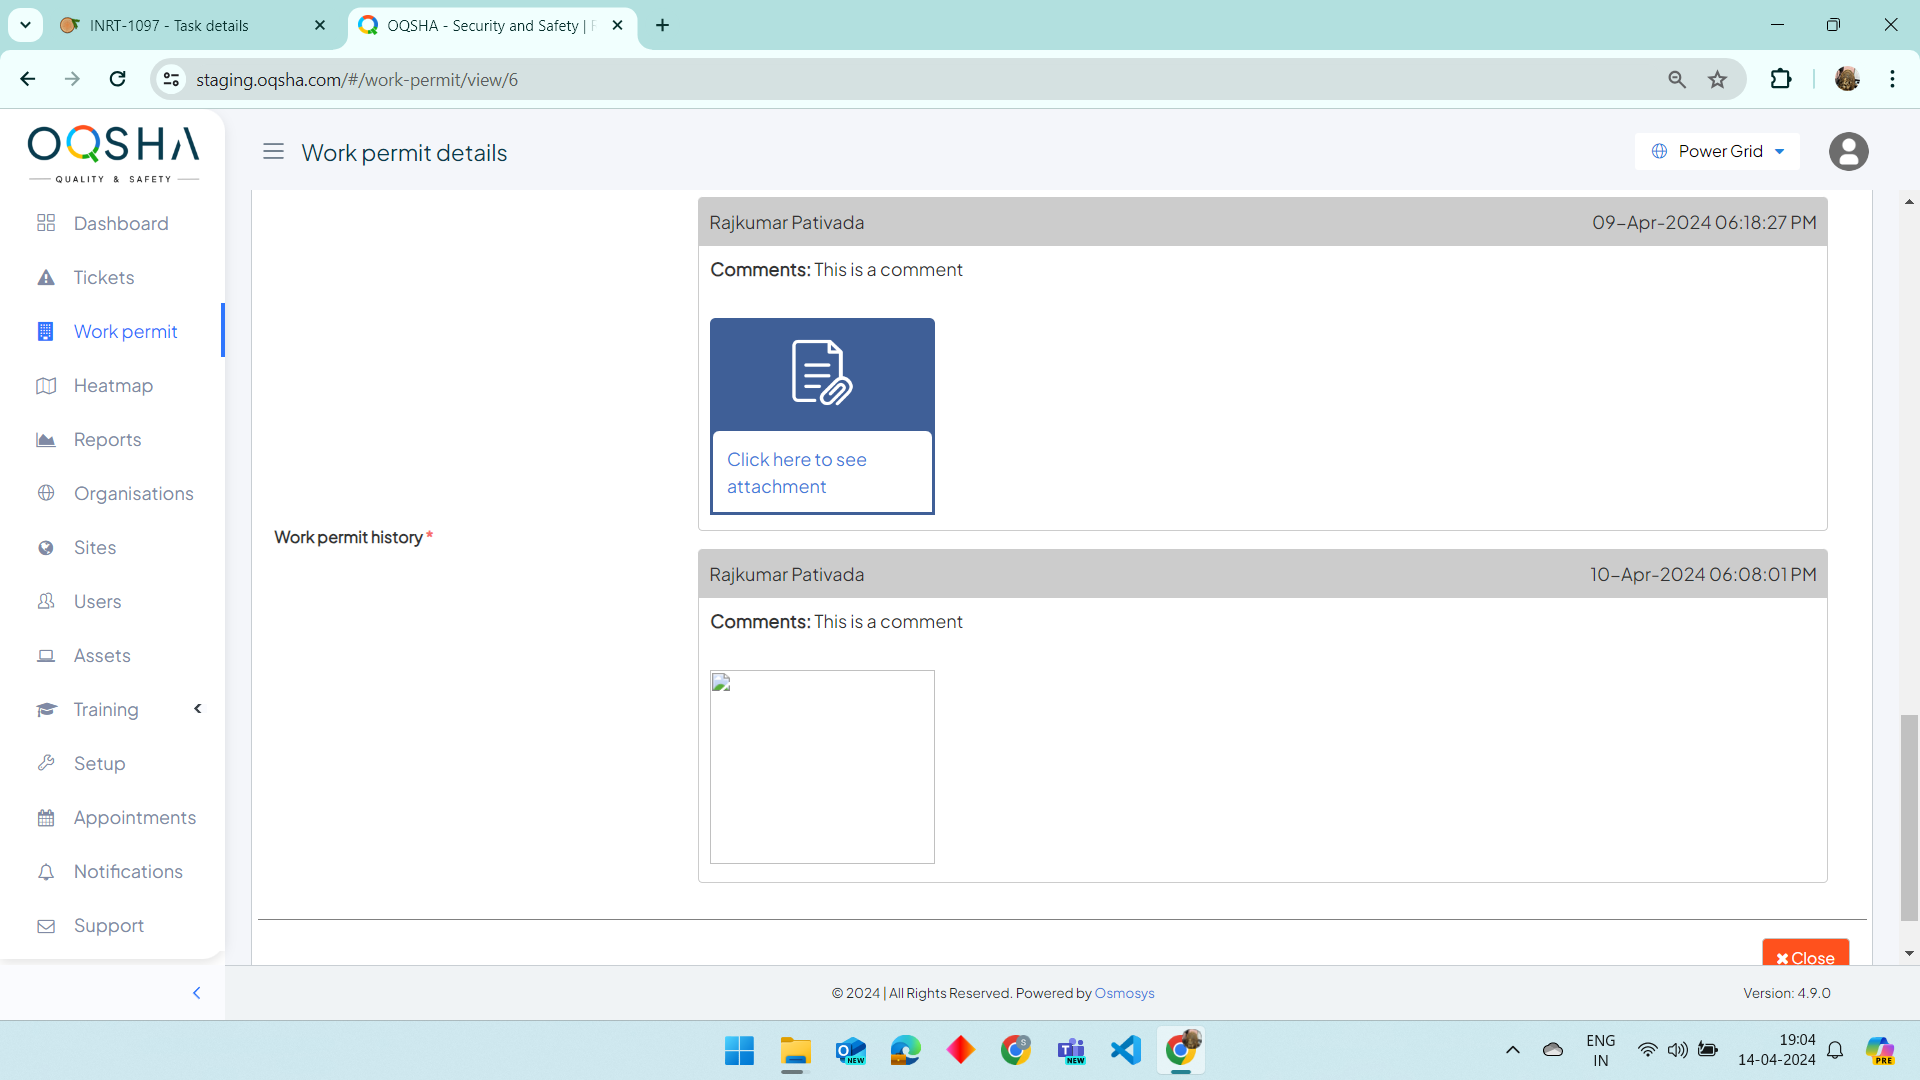The height and width of the screenshot is (1080, 1920).
Task: Click the Appointments calendar icon
Action: click(46, 818)
